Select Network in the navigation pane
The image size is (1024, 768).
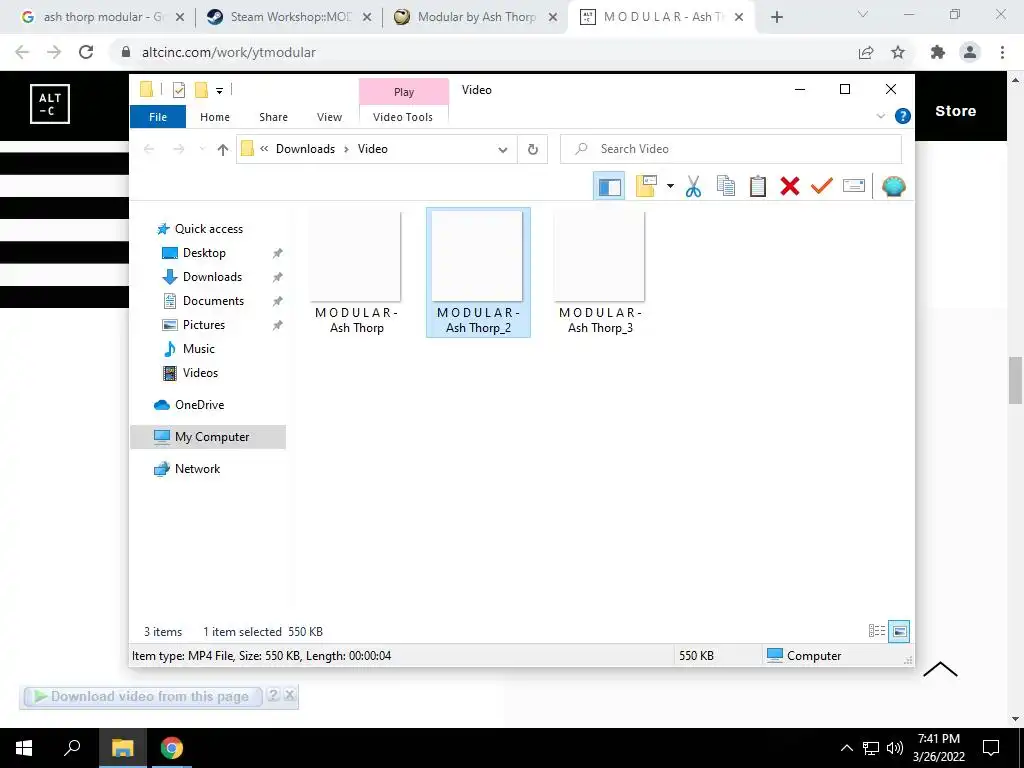point(197,469)
